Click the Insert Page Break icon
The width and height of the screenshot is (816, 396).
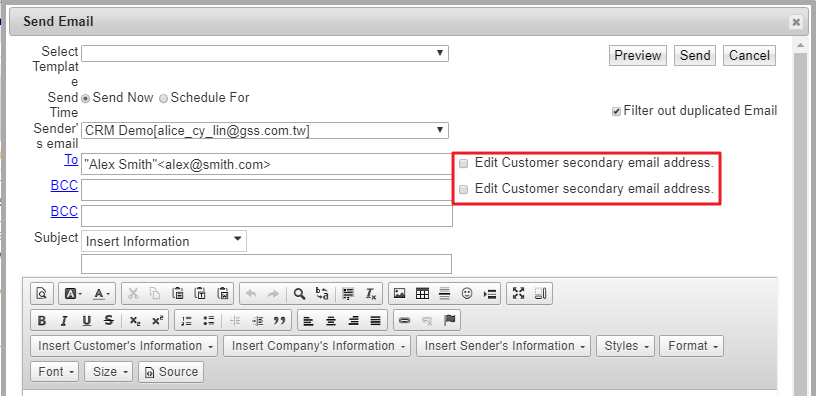[489, 294]
